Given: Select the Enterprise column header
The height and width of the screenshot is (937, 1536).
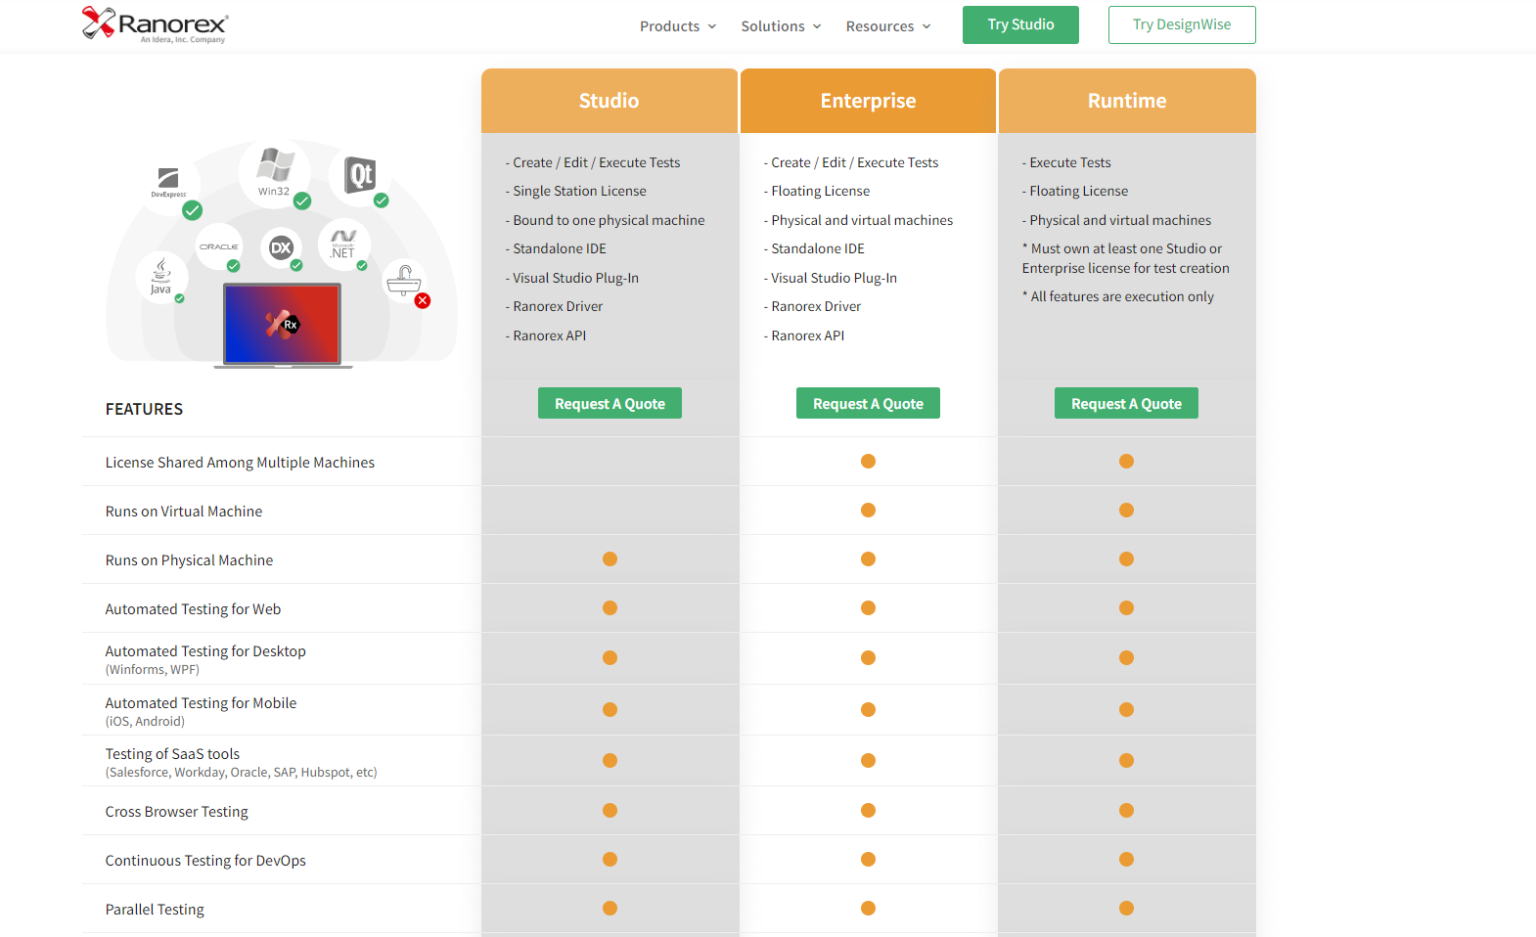Looking at the screenshot, I should [868, 100].
